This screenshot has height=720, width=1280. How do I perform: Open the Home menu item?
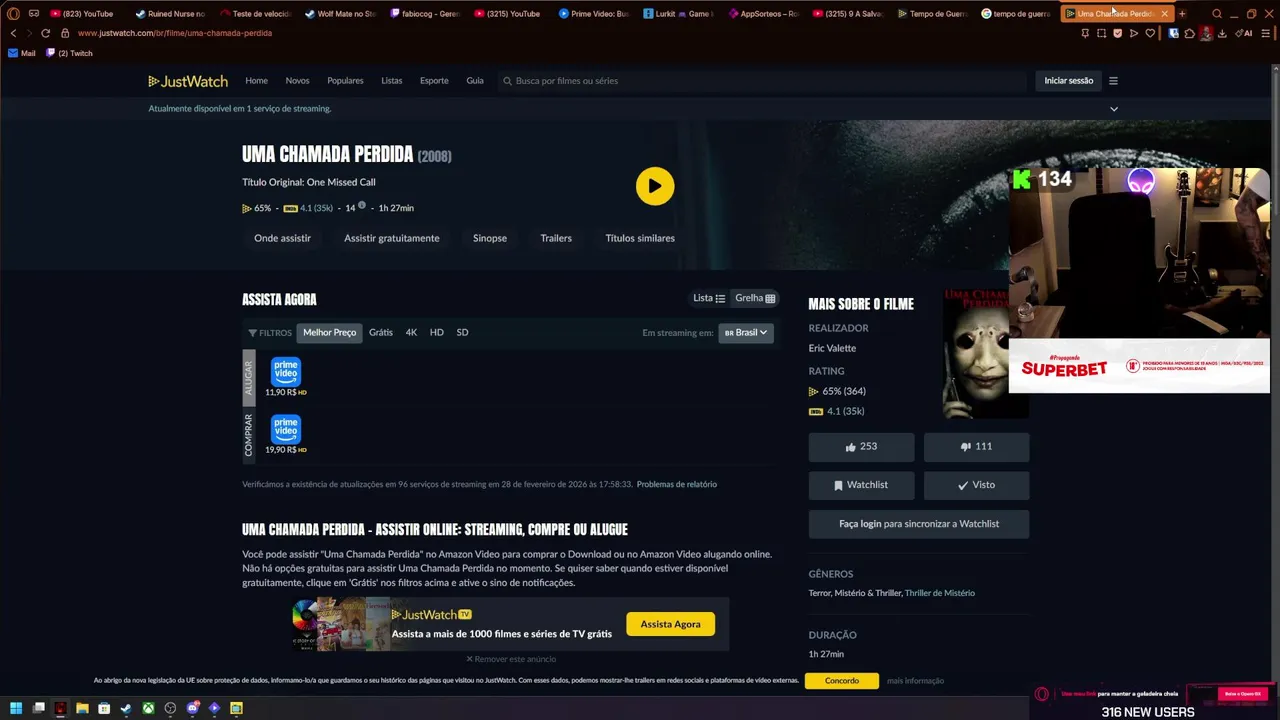256,81
